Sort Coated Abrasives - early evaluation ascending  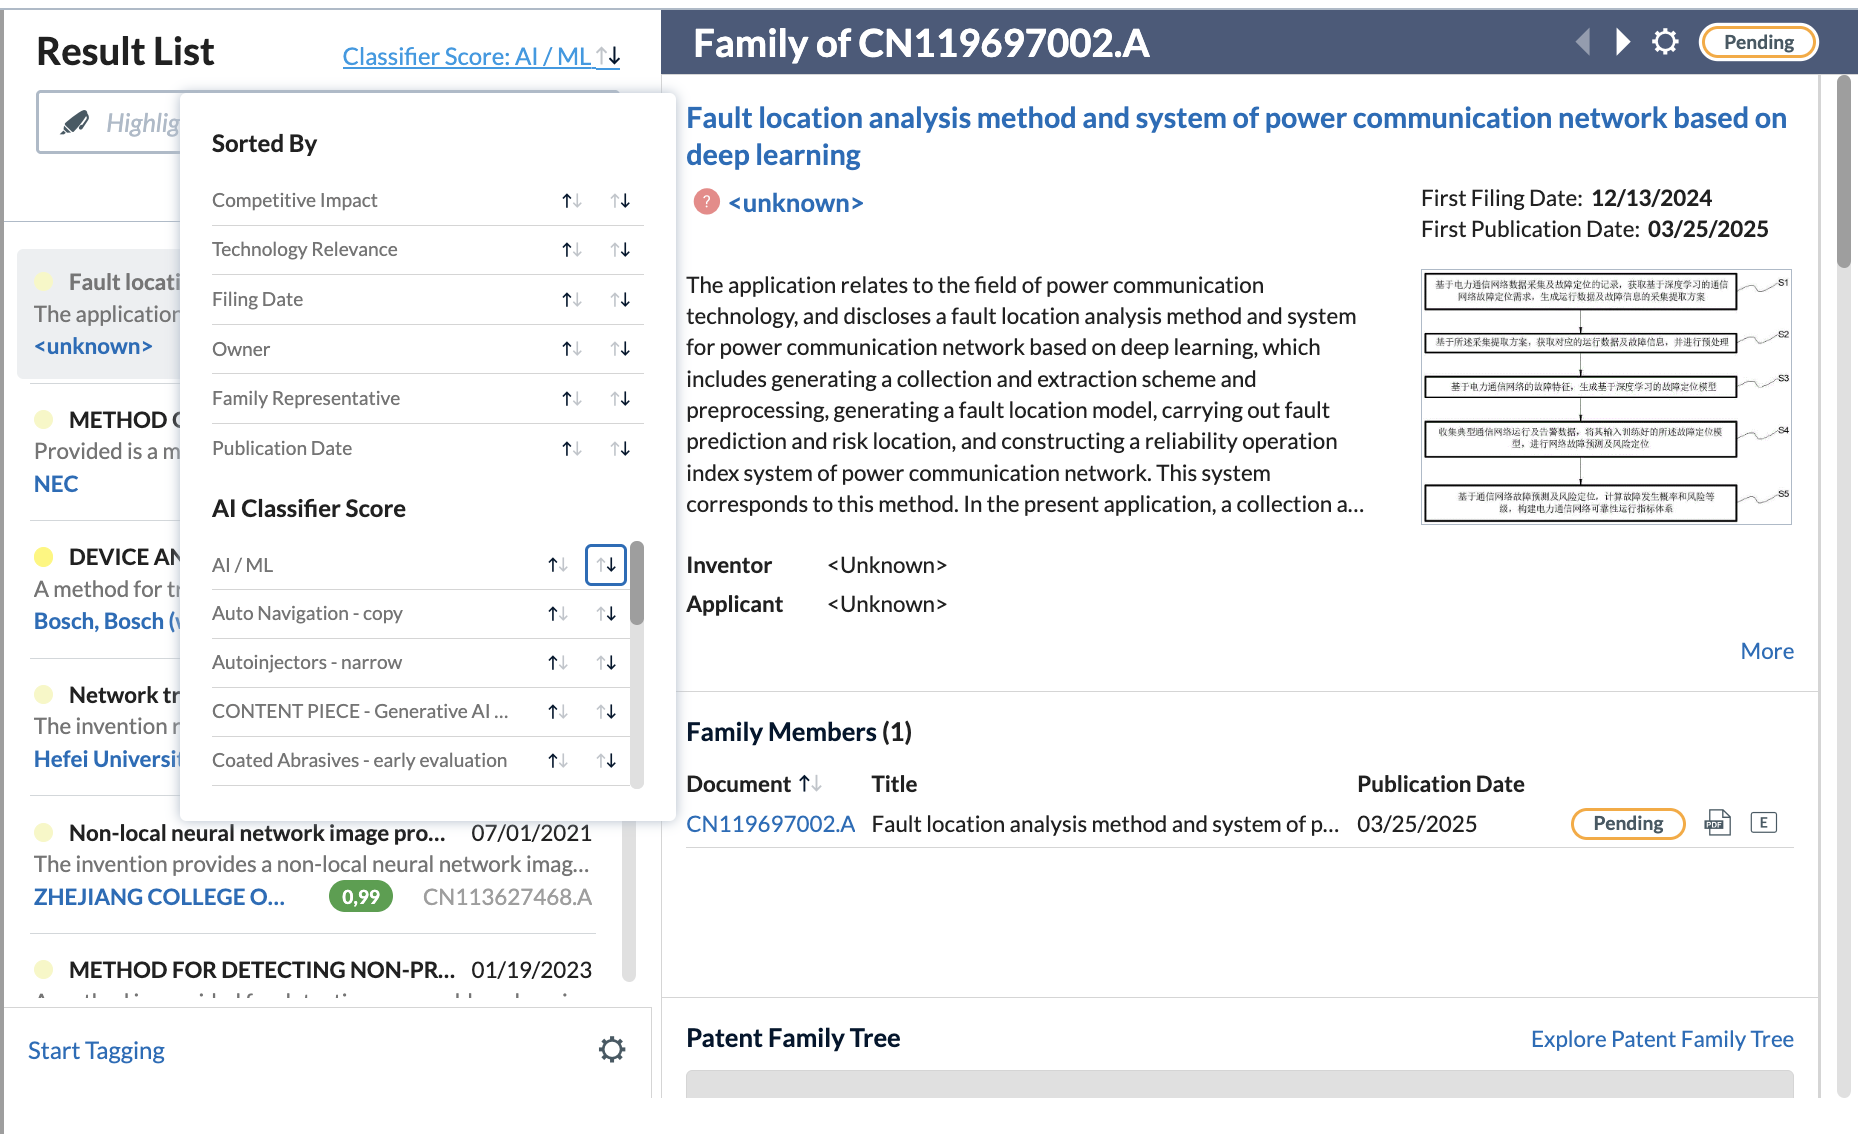557,761
